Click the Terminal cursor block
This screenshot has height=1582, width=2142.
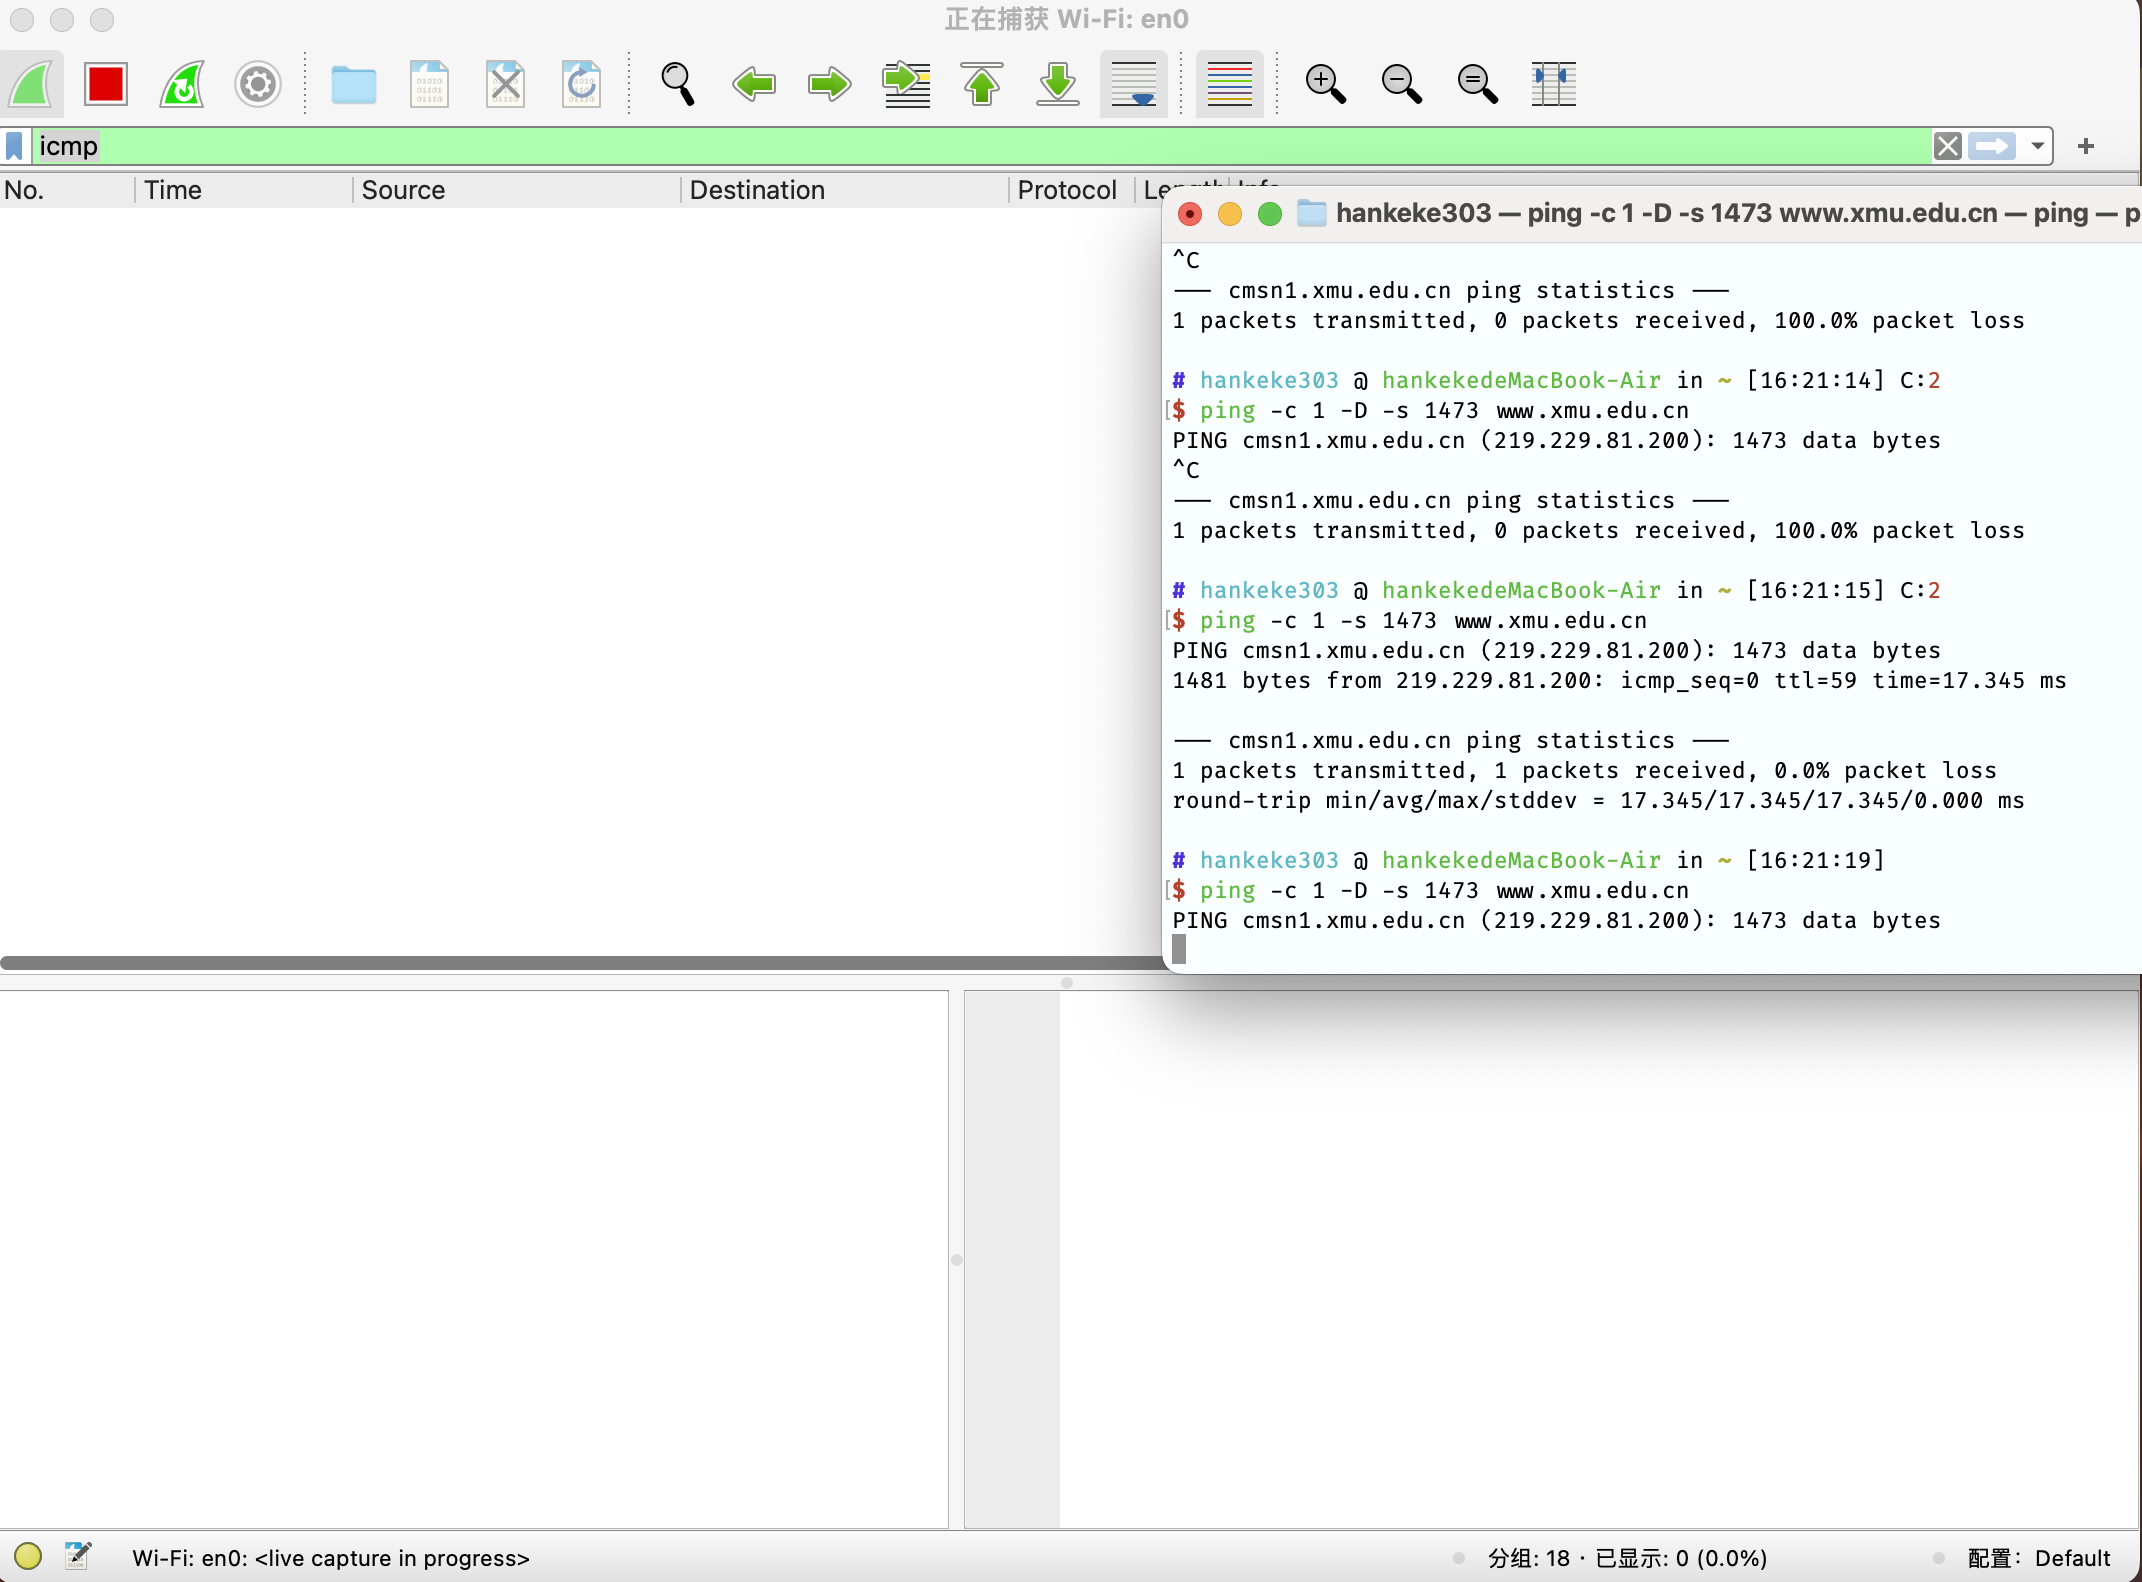[1179, 949]
